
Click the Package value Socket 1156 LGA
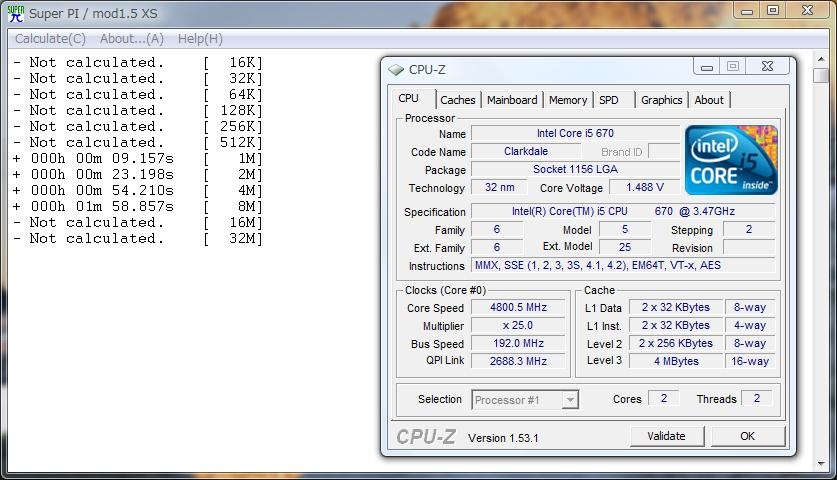point(575,170)
